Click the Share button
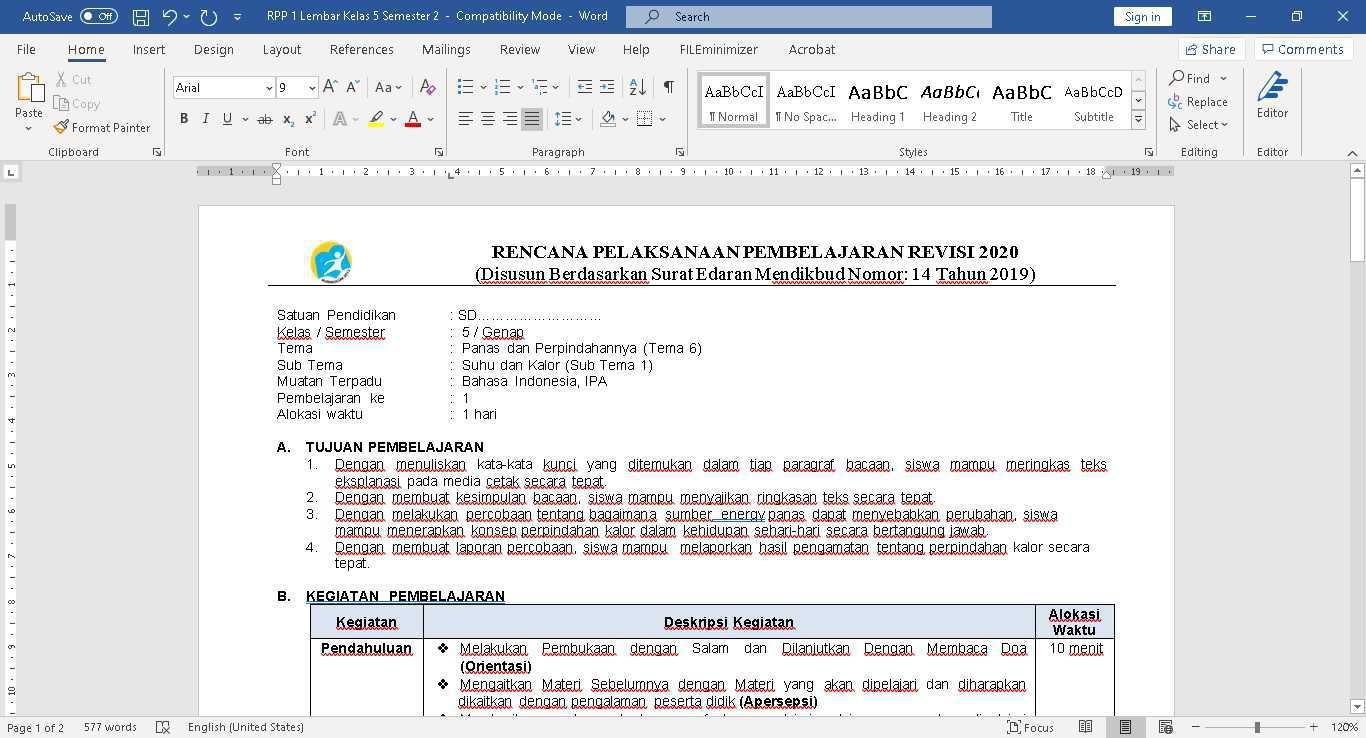This screenshot has height=738, width=1366. coord(1209,48)
